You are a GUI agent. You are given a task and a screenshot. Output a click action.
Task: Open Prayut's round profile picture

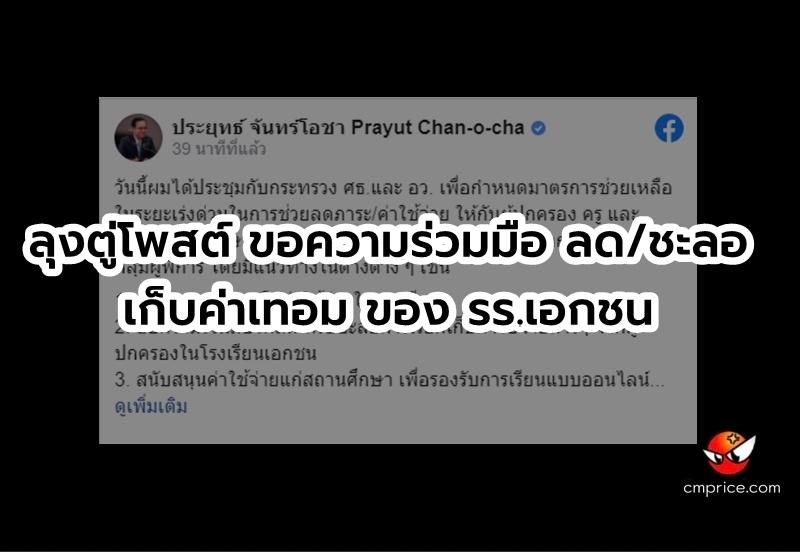[x=138, y=137]
